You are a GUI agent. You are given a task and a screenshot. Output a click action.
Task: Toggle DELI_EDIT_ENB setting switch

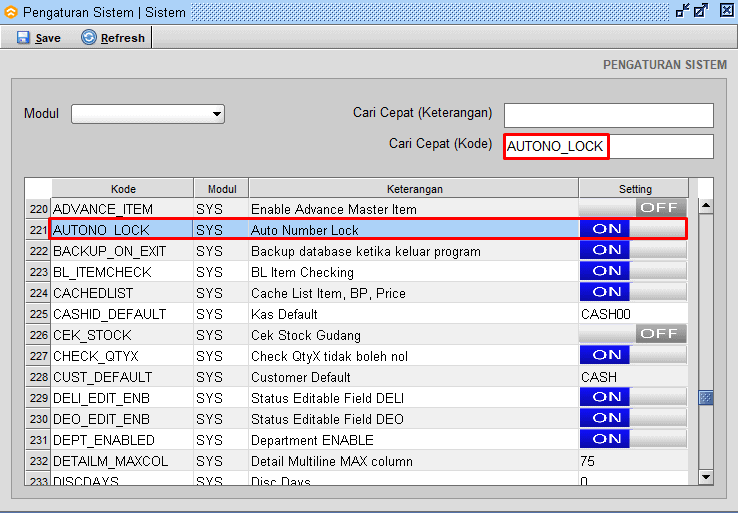(633, 397)
